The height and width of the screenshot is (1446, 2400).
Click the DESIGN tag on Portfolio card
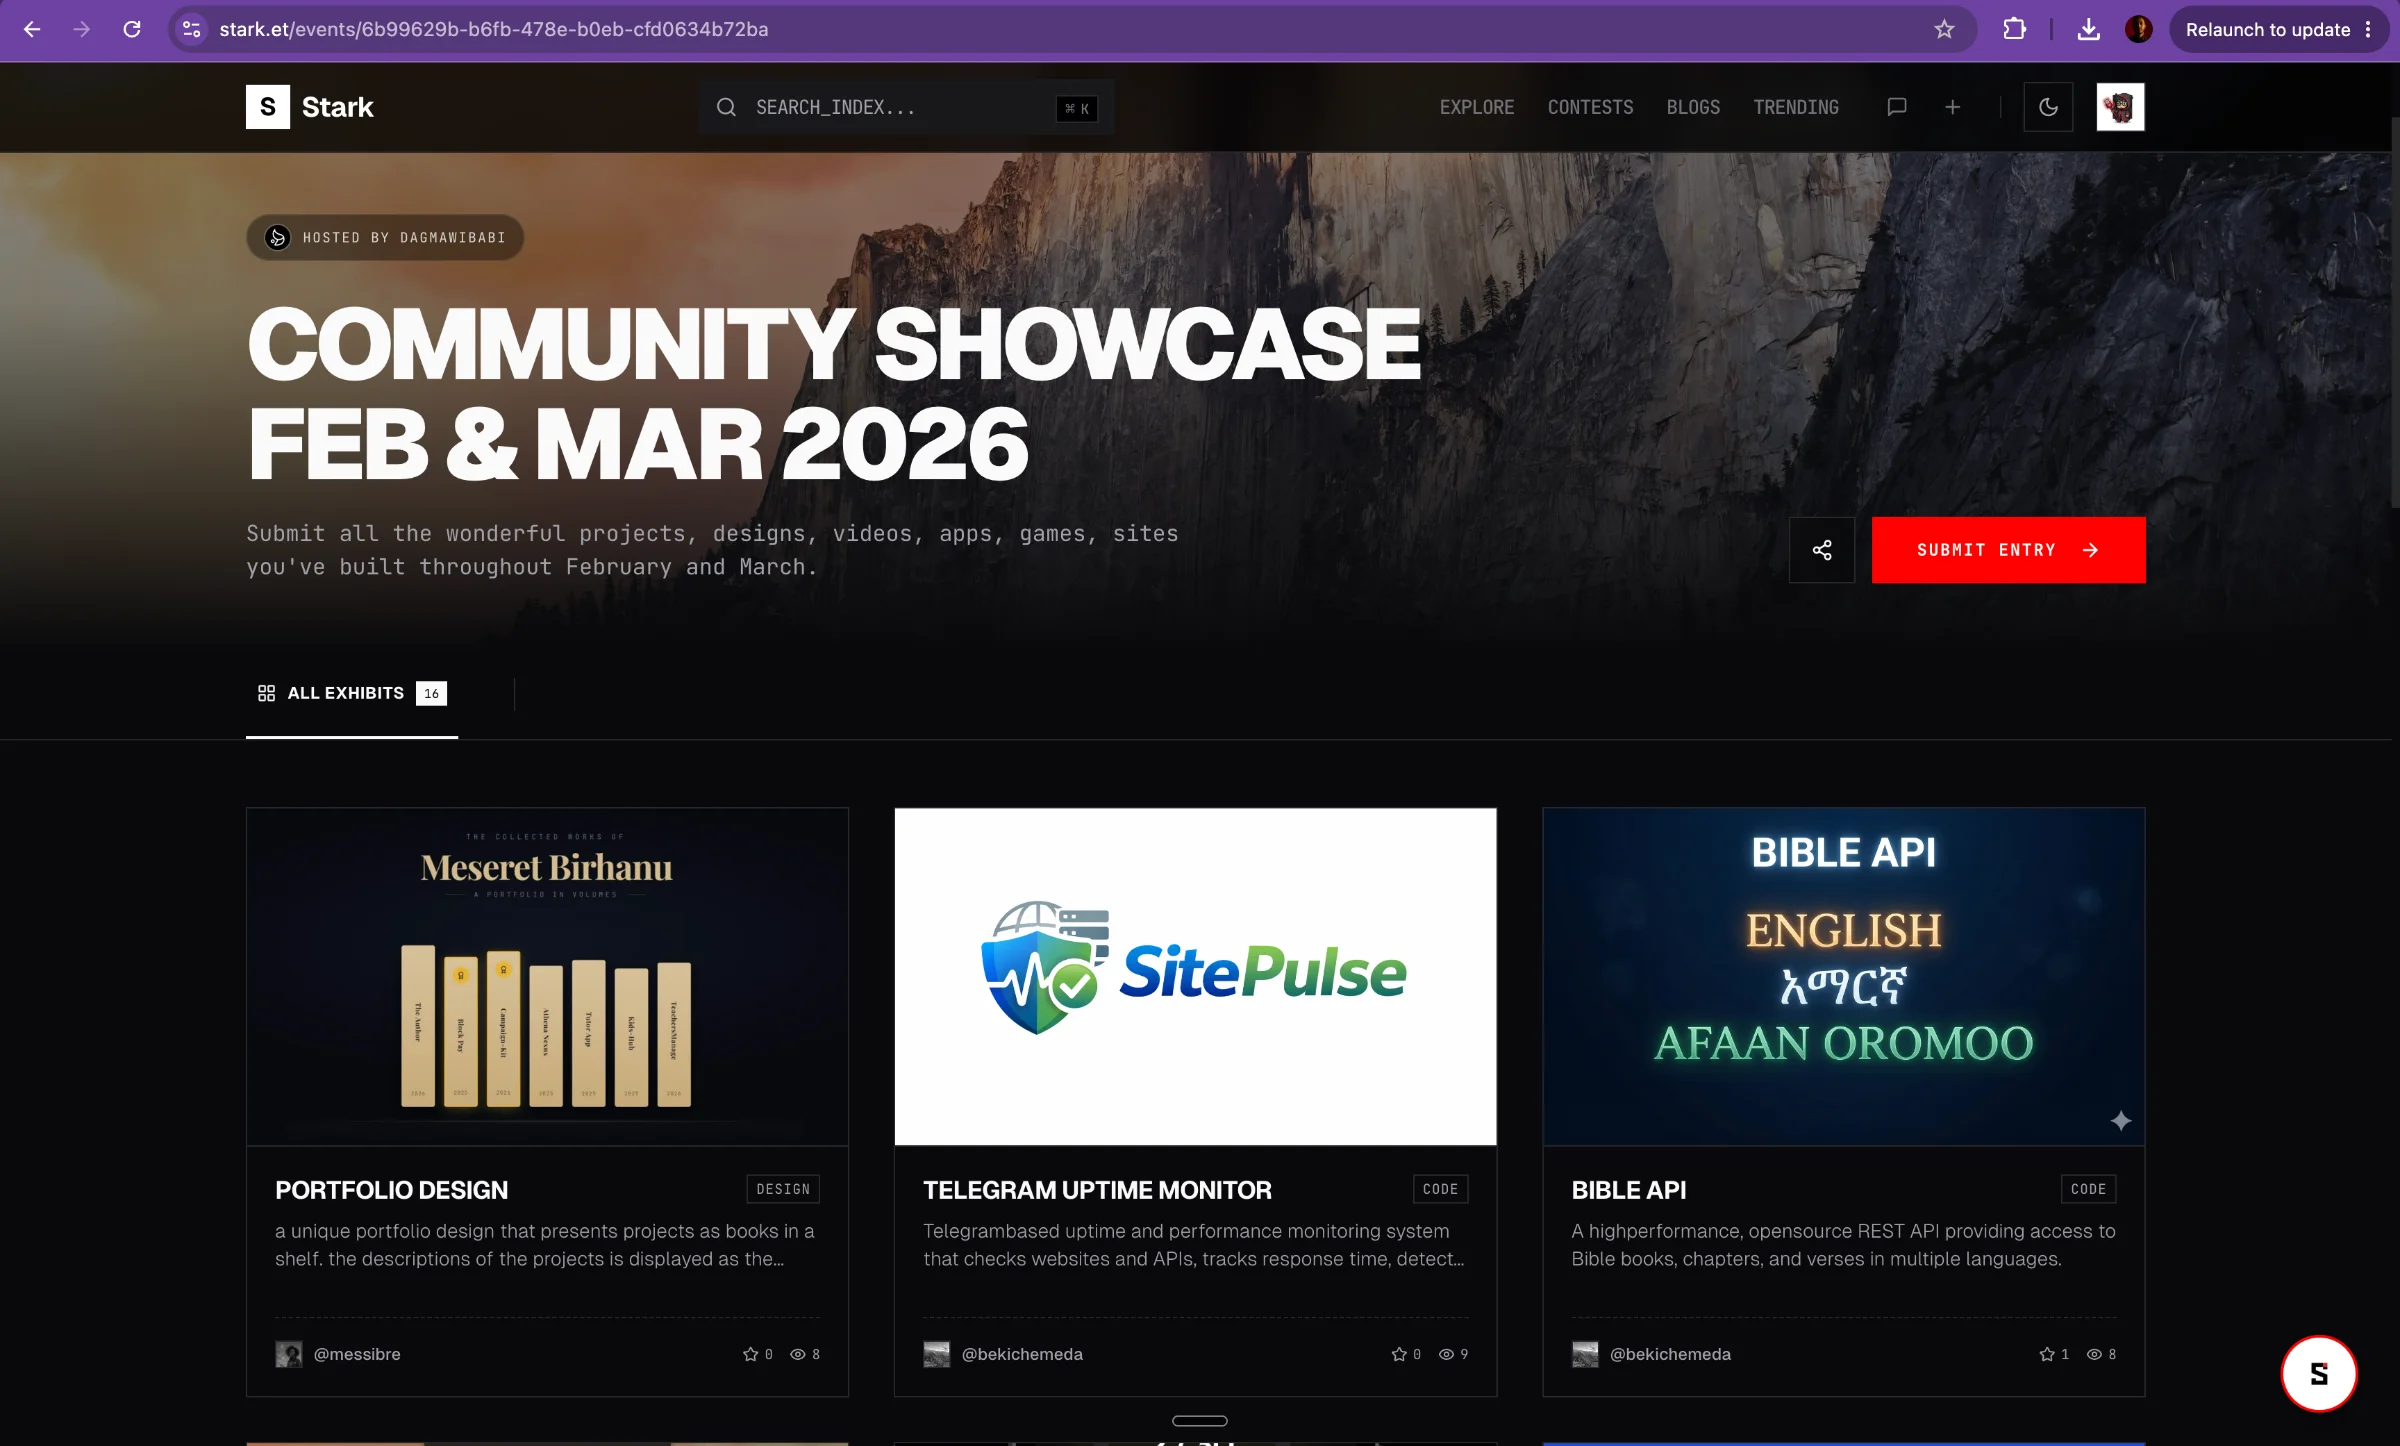tap(783, 1189)
